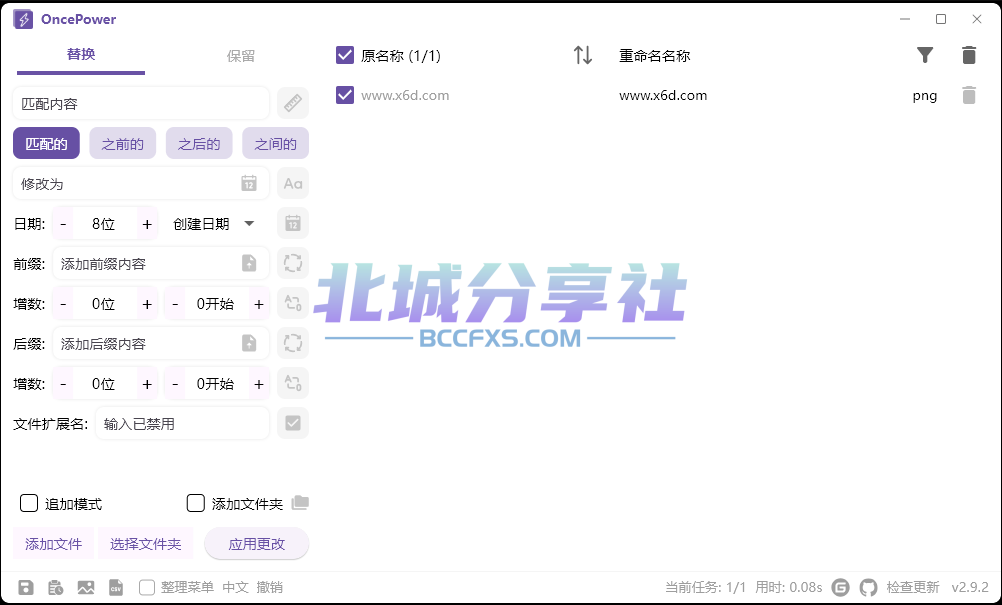1002x605 pixels.
Task: Select the 匹配的 mode chip
Action: [47, 144]
